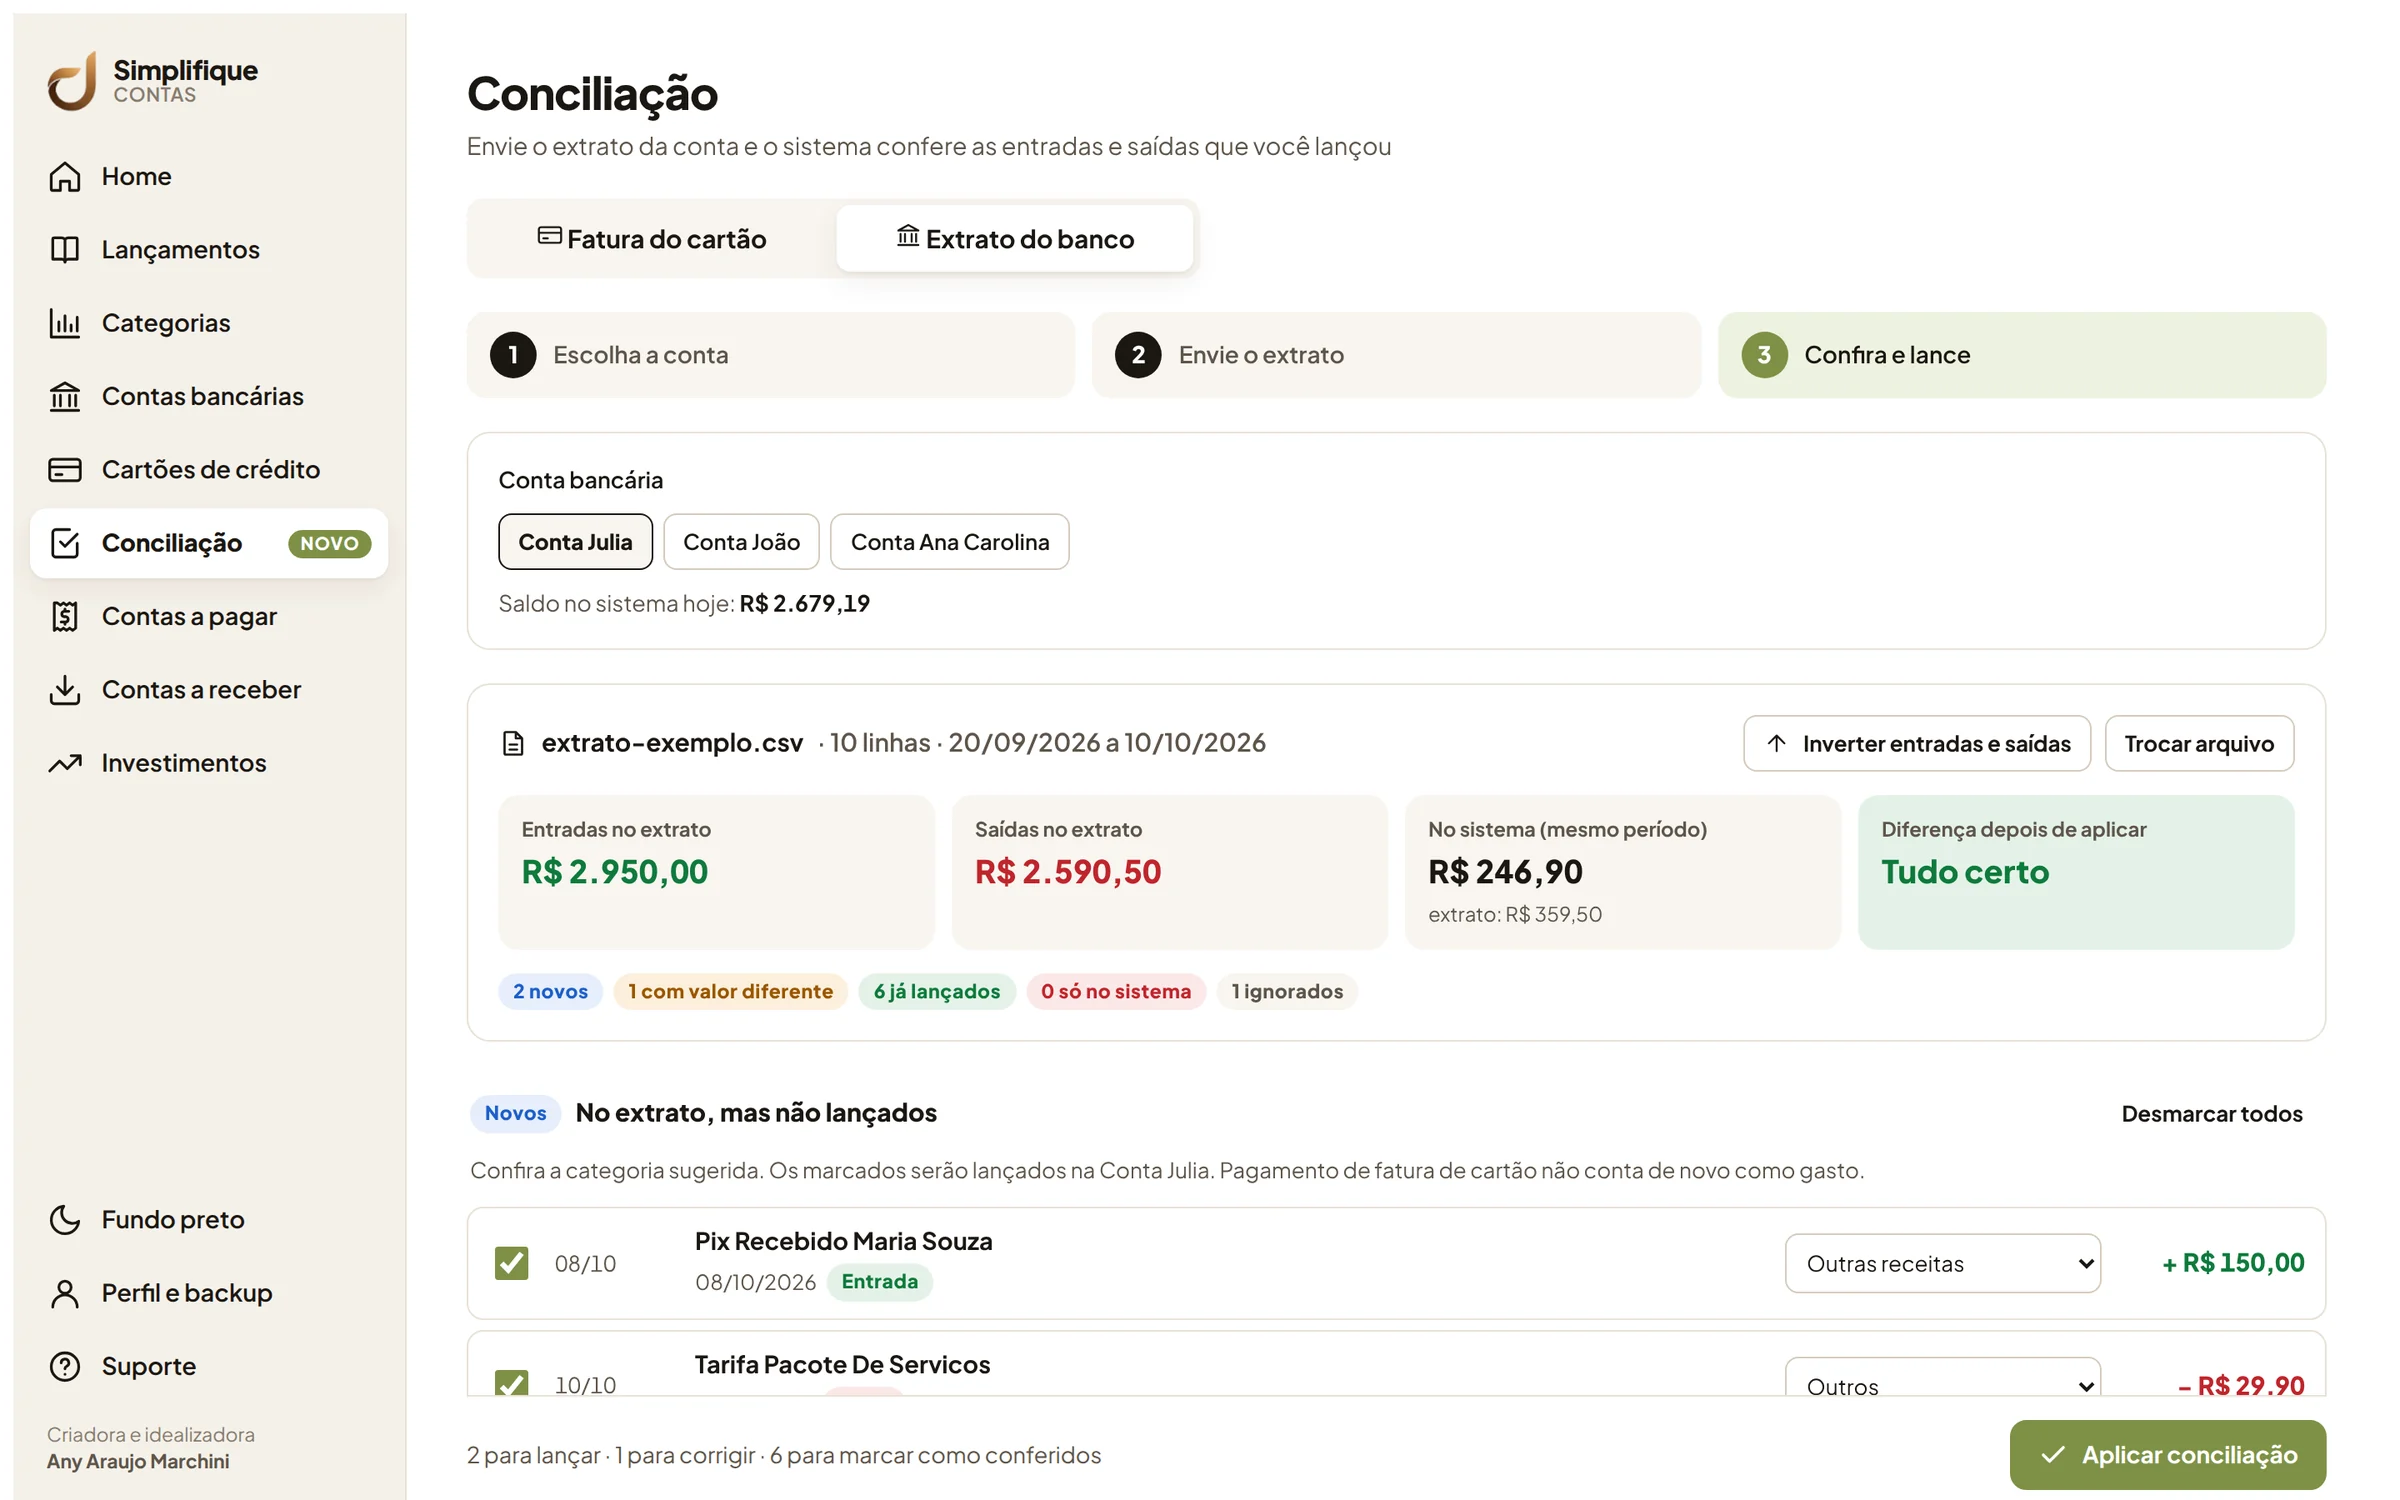The height and width of the screenshot is (1500, 2400).
Task: Go to step 1 Escolha a conta
Action: (x=771, y=355)
